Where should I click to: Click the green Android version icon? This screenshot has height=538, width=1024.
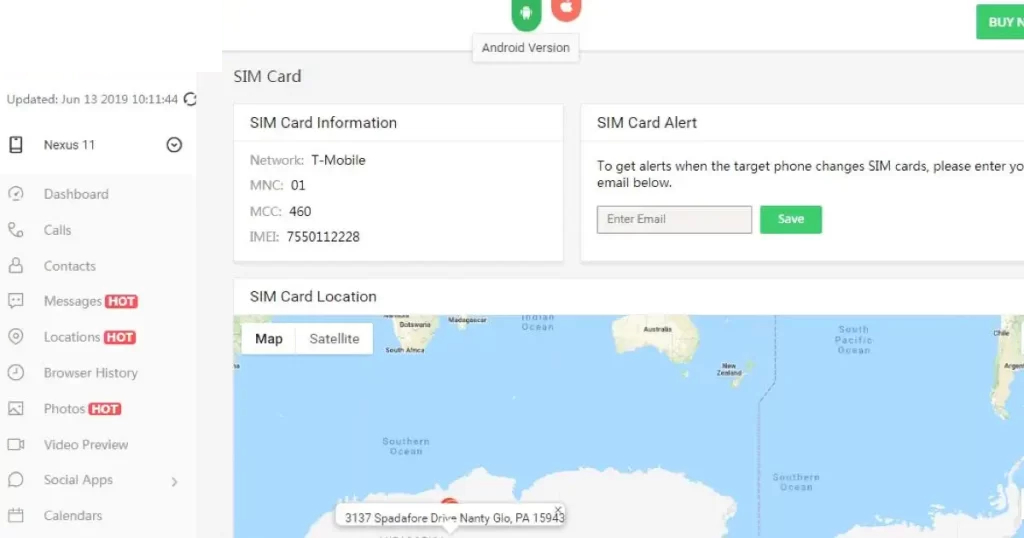[526, 13]
